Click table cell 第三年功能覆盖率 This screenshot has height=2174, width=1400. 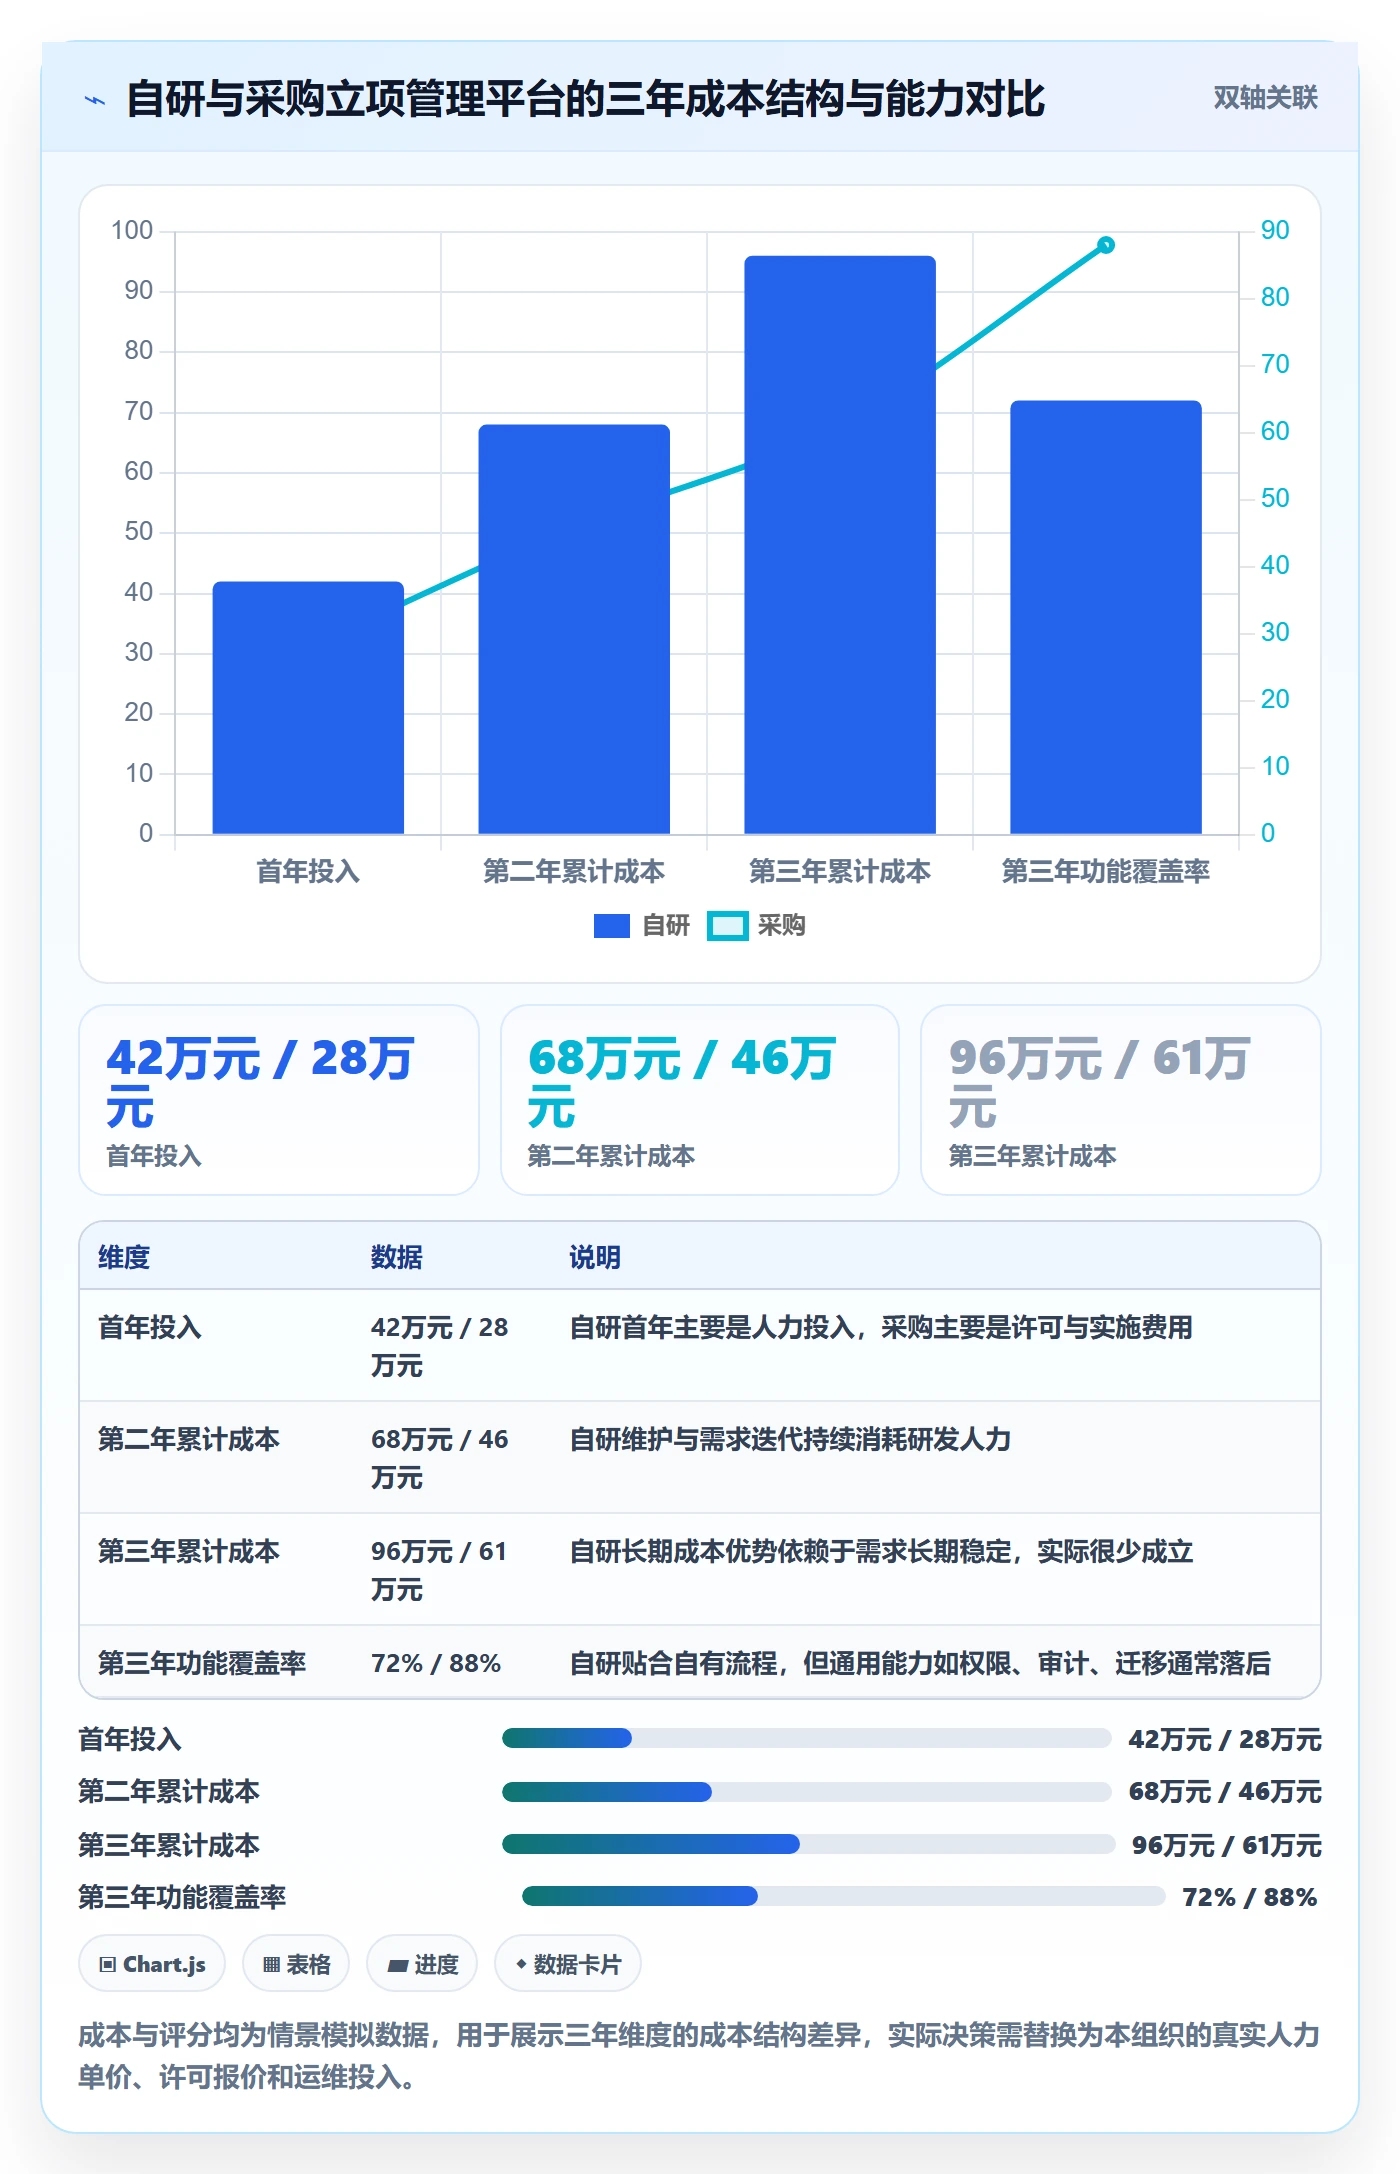202,1663
